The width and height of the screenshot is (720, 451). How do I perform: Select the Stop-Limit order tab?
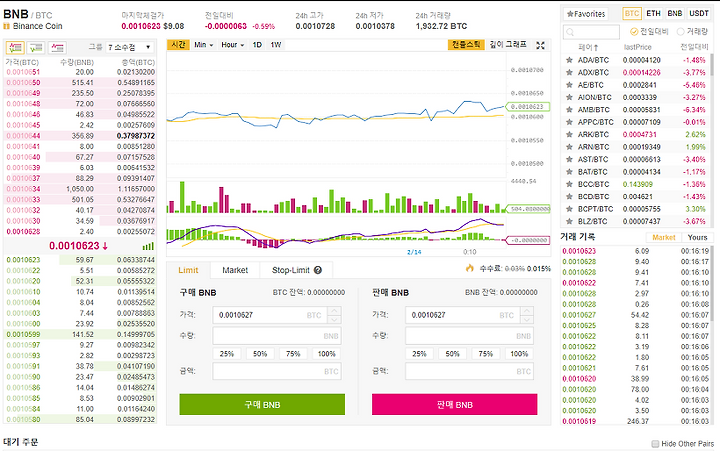click(296, 270)
